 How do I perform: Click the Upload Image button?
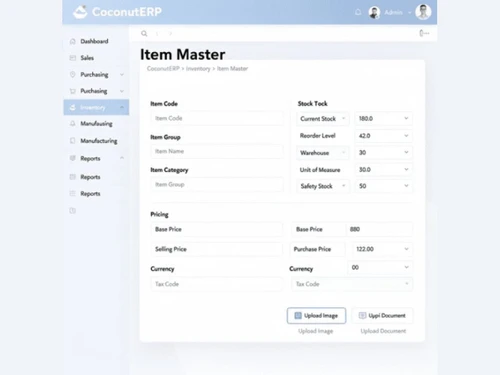[316, 316]
